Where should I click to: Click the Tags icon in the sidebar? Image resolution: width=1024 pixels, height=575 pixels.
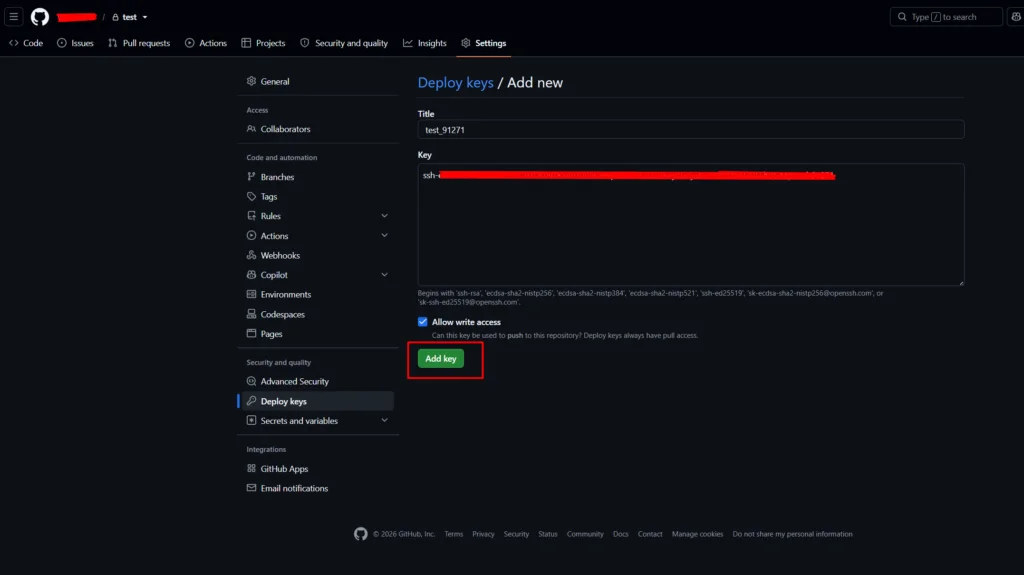251,196
